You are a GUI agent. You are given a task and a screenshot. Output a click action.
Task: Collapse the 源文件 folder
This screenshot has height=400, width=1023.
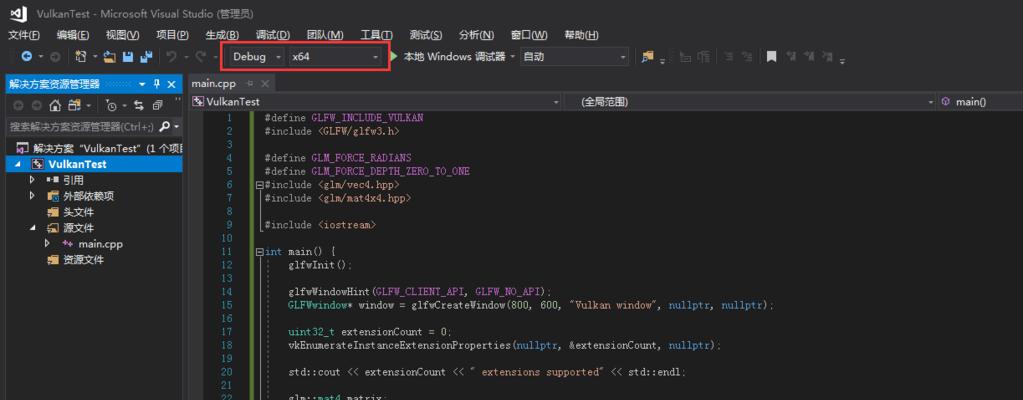pyautogui.click(x=32, y=228)
